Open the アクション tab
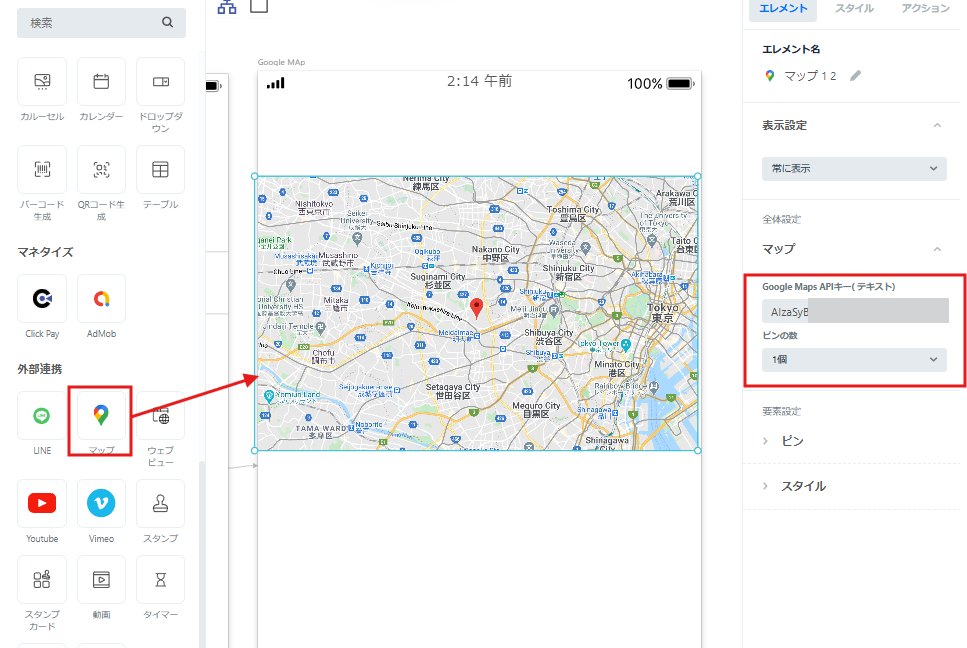Screen dimensions: 967x648 click(925, 9)
